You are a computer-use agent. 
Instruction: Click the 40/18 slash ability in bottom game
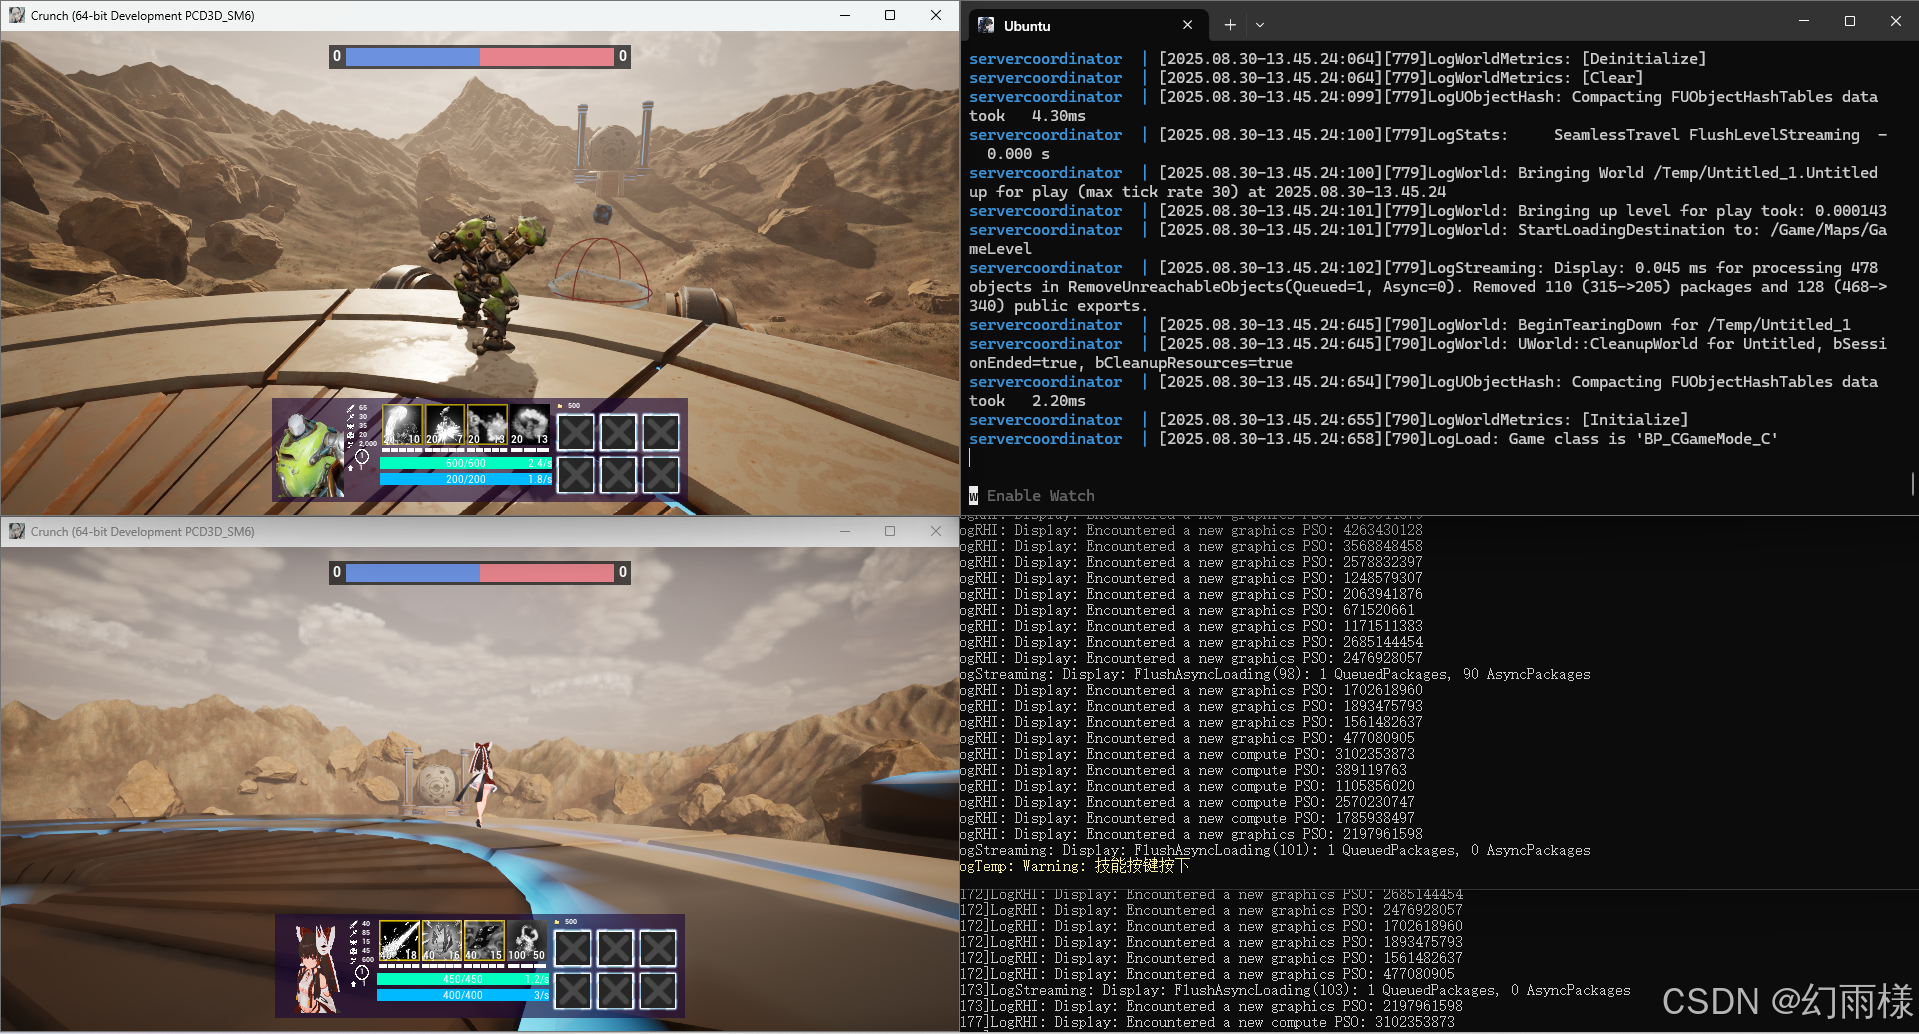[399, 940]
